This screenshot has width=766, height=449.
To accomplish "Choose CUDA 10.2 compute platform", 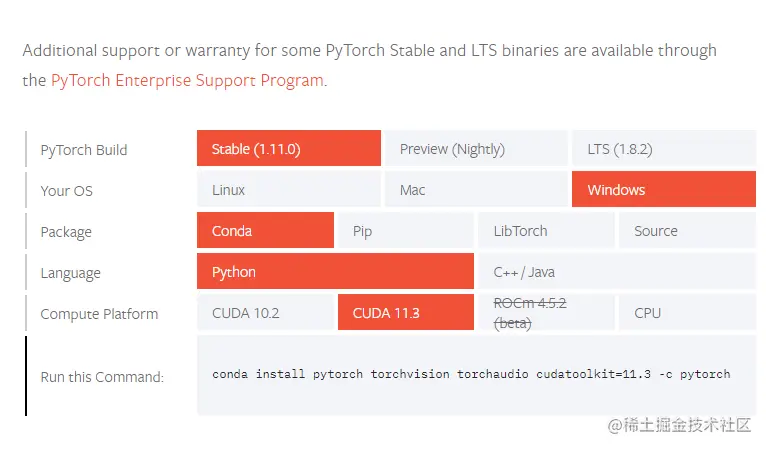I will (x=265, y=312).
